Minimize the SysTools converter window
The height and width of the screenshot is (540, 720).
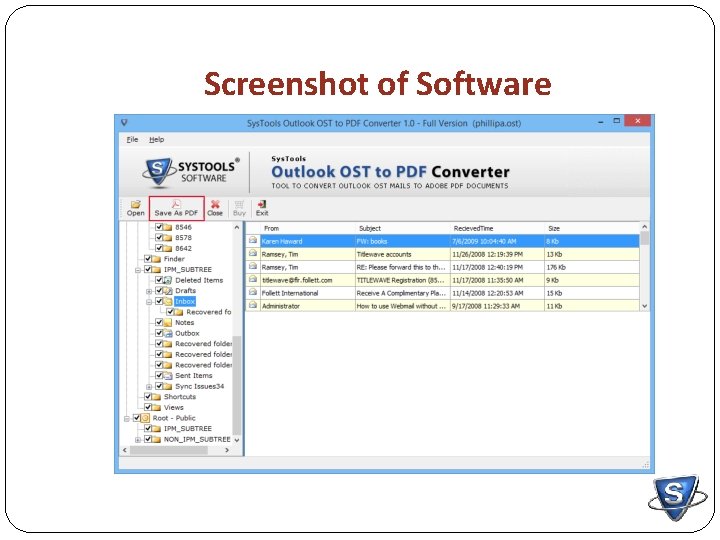pyautogui.click(x=601, y=122)
